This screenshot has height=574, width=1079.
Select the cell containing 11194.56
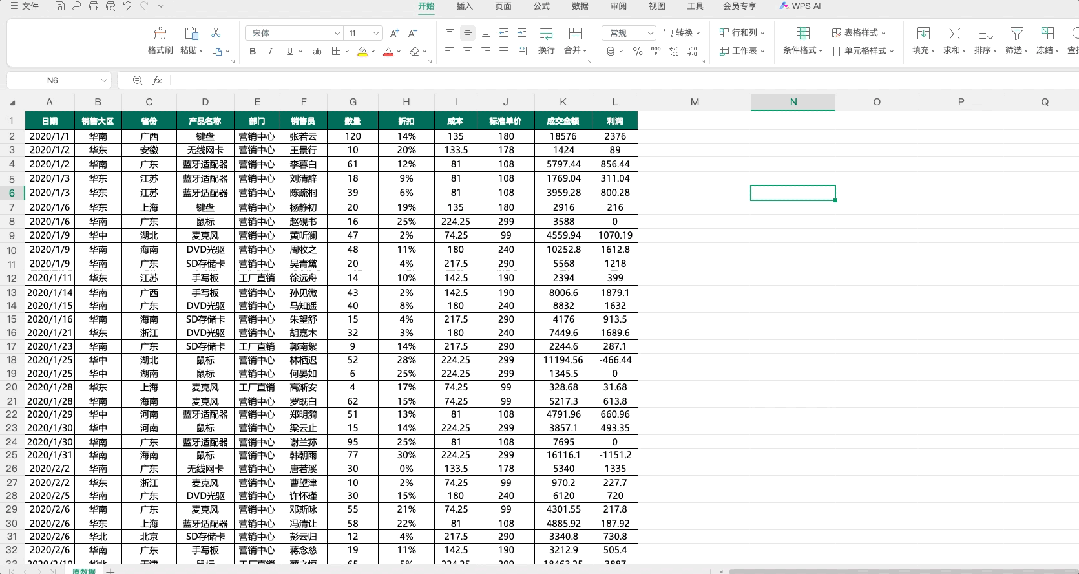click(x=562, y=360)
